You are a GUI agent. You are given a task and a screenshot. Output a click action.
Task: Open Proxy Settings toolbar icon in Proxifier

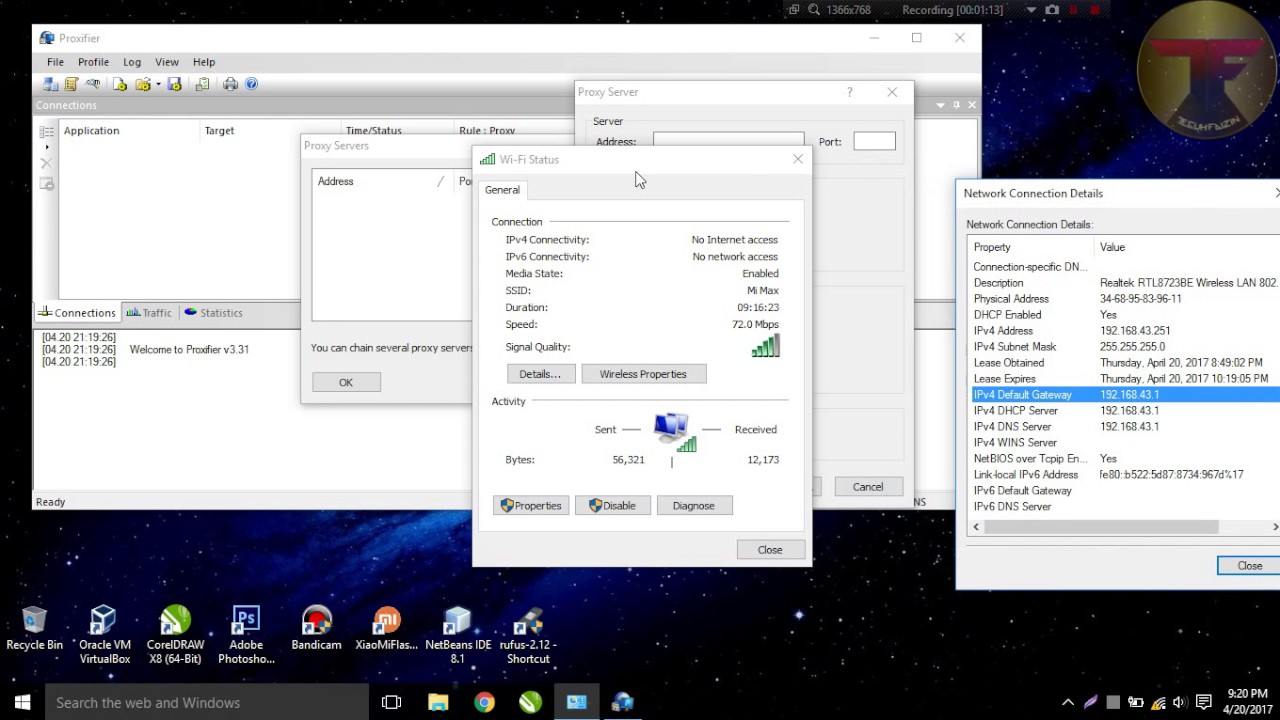50,84
